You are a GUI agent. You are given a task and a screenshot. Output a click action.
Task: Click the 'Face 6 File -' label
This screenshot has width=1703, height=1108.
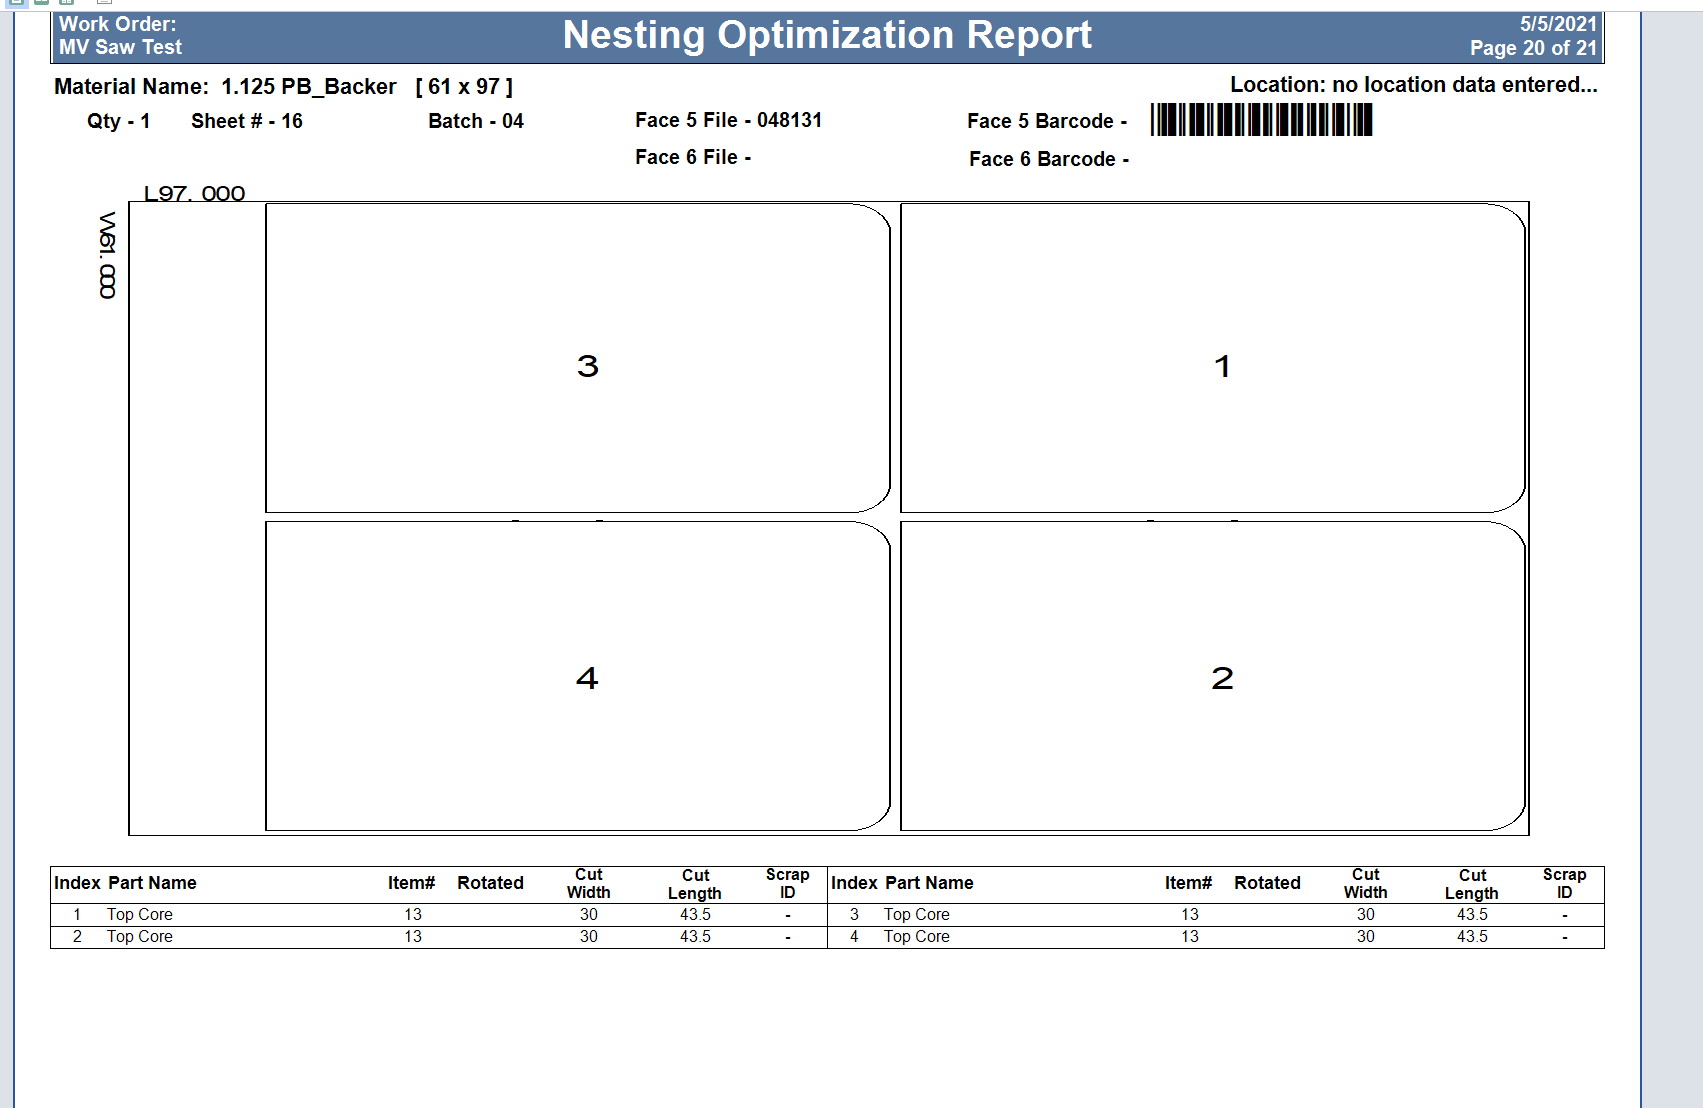click(x=693, y=157)
